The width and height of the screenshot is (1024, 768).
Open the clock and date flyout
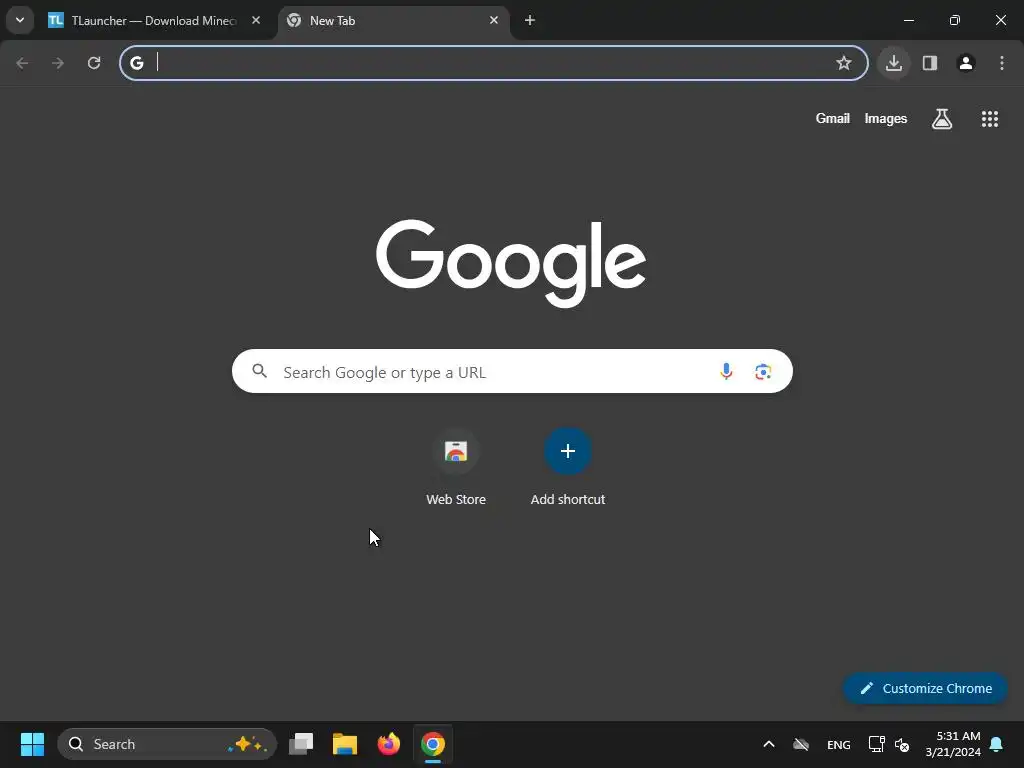(x=953, y=744)
